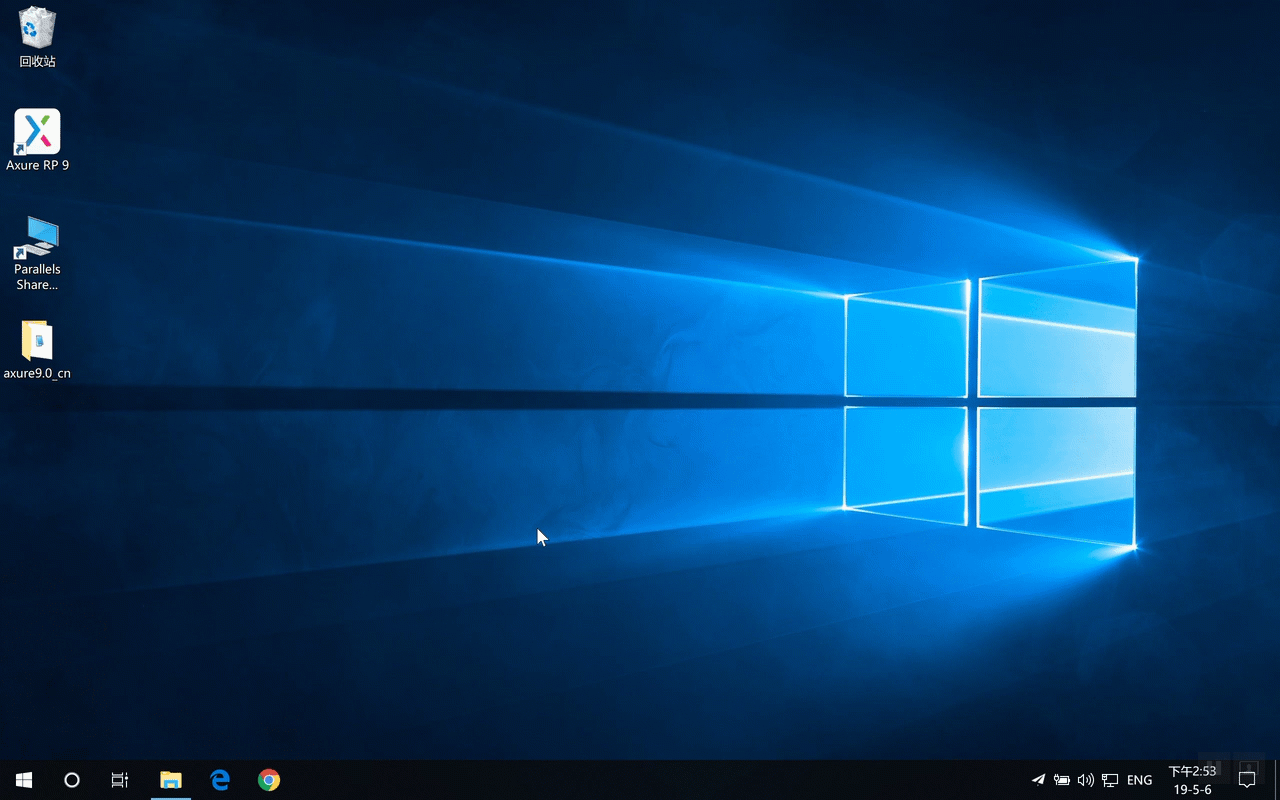This screenshot has width=1280, height=800.
Task: Launch Microsoft Edge from taskbar
Action: [220, 780]
